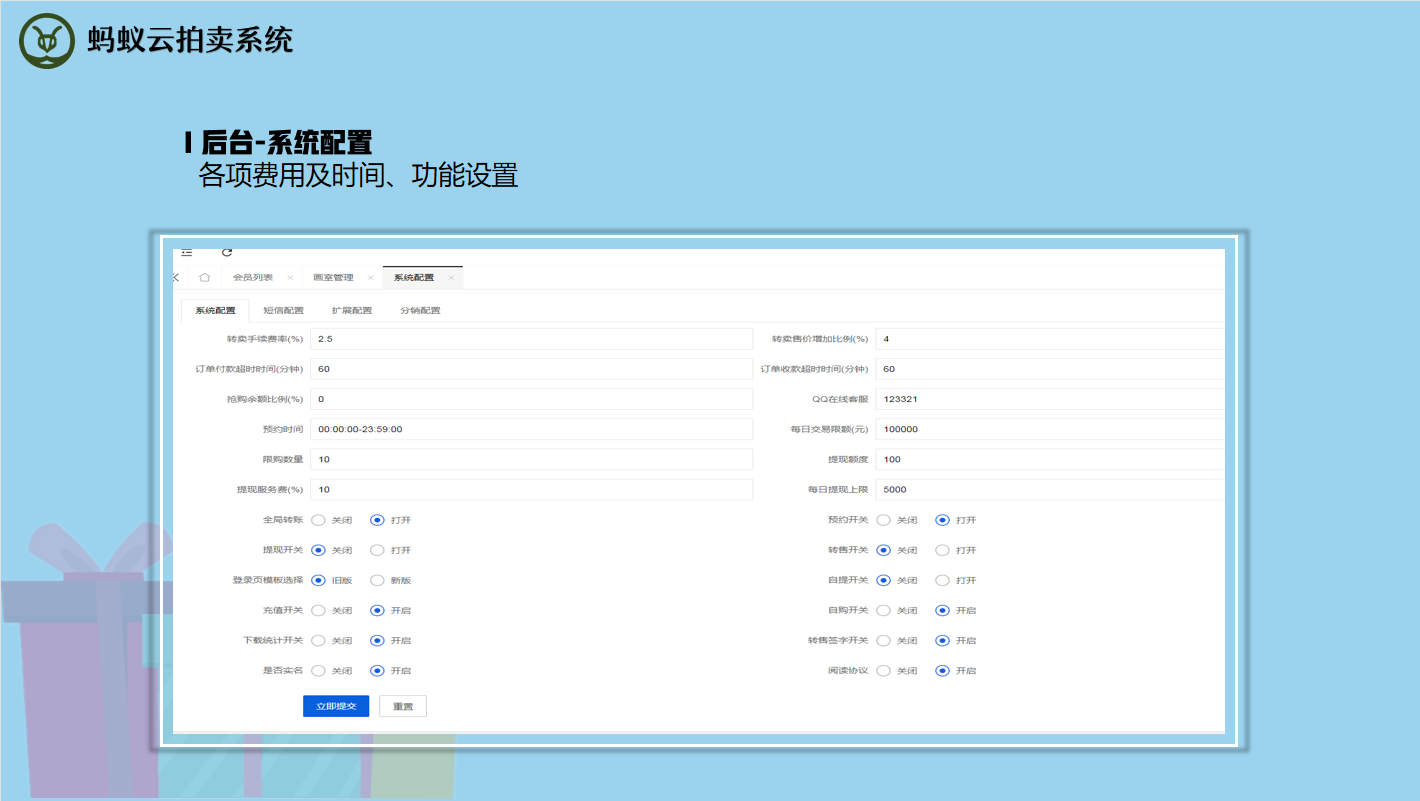The image size is (1420, 801).
Task: Turn on 转售开关 with 打开
Action: click(942, 550)
